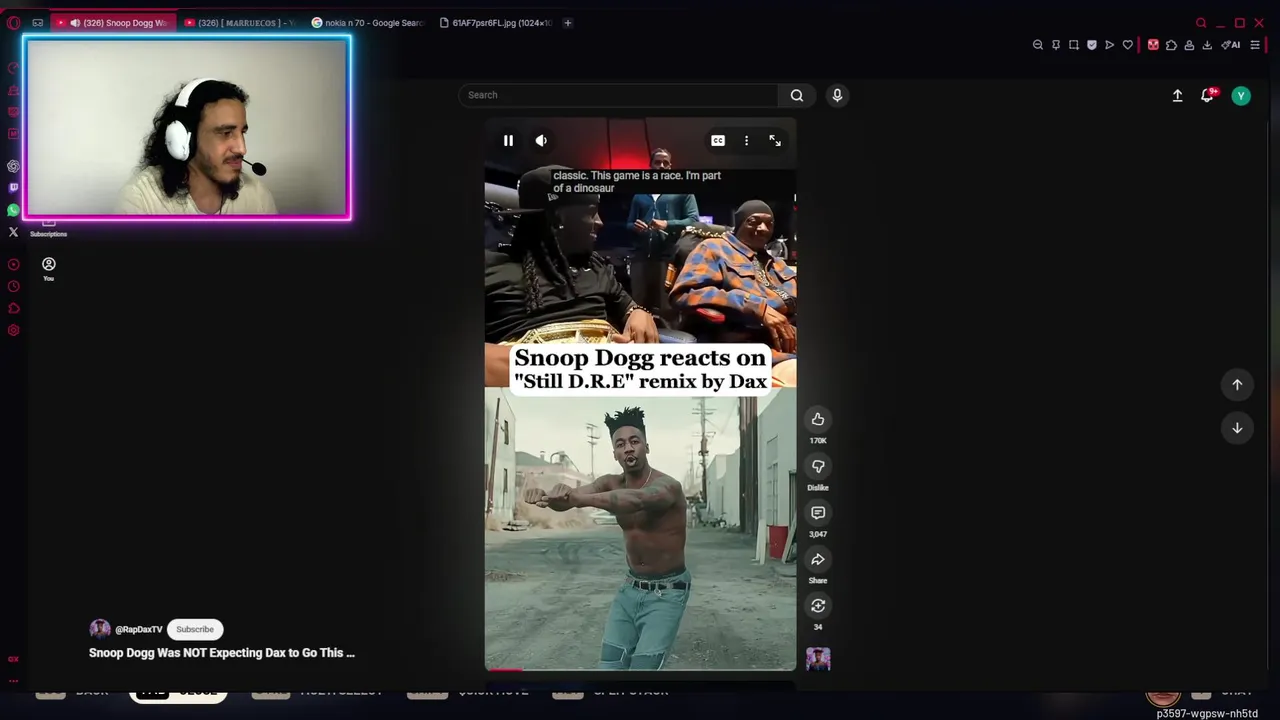The width and height of the screenshot is (1280, 720).
Task: Search with your voice microphone button
Action: pyautogui.click(x=837, y=95)
